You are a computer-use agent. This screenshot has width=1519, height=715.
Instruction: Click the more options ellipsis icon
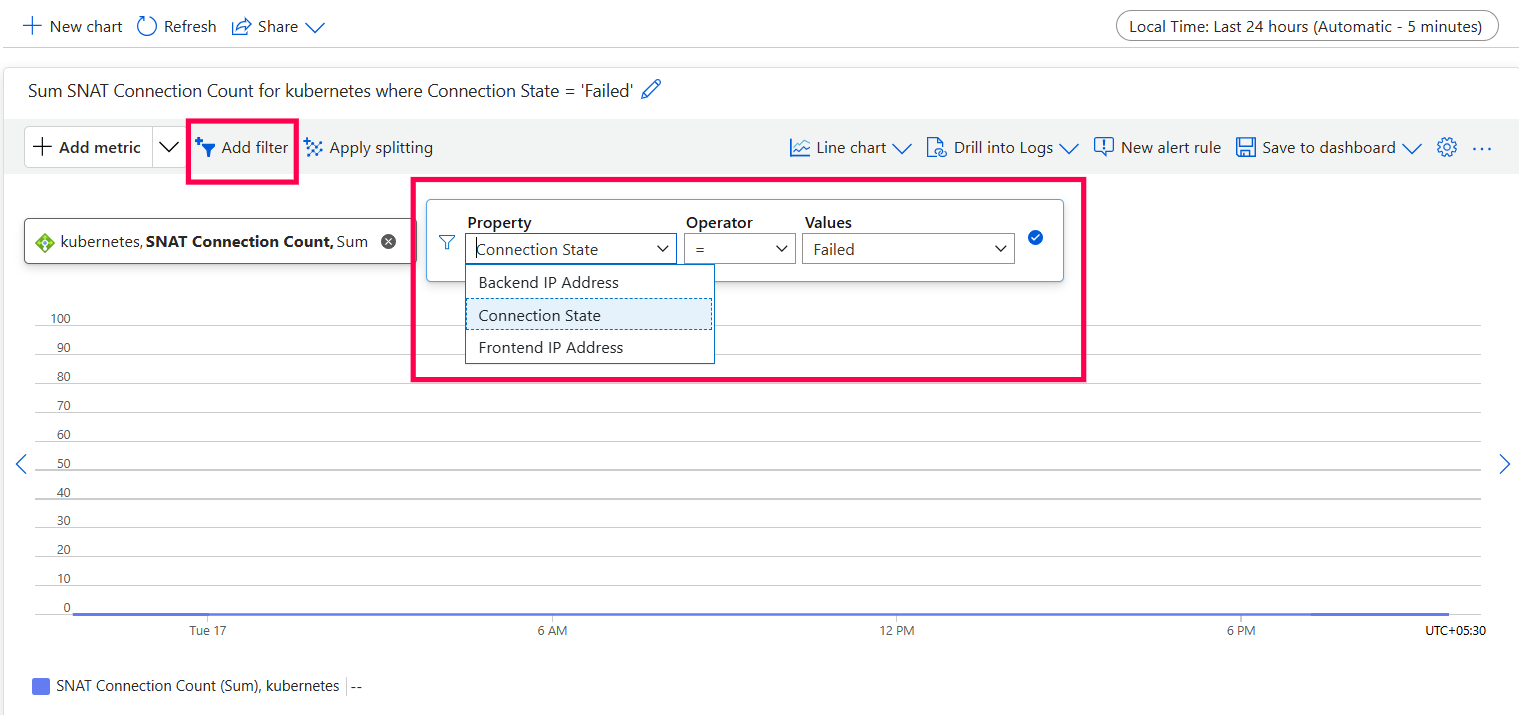click(x=1482, y=148)
